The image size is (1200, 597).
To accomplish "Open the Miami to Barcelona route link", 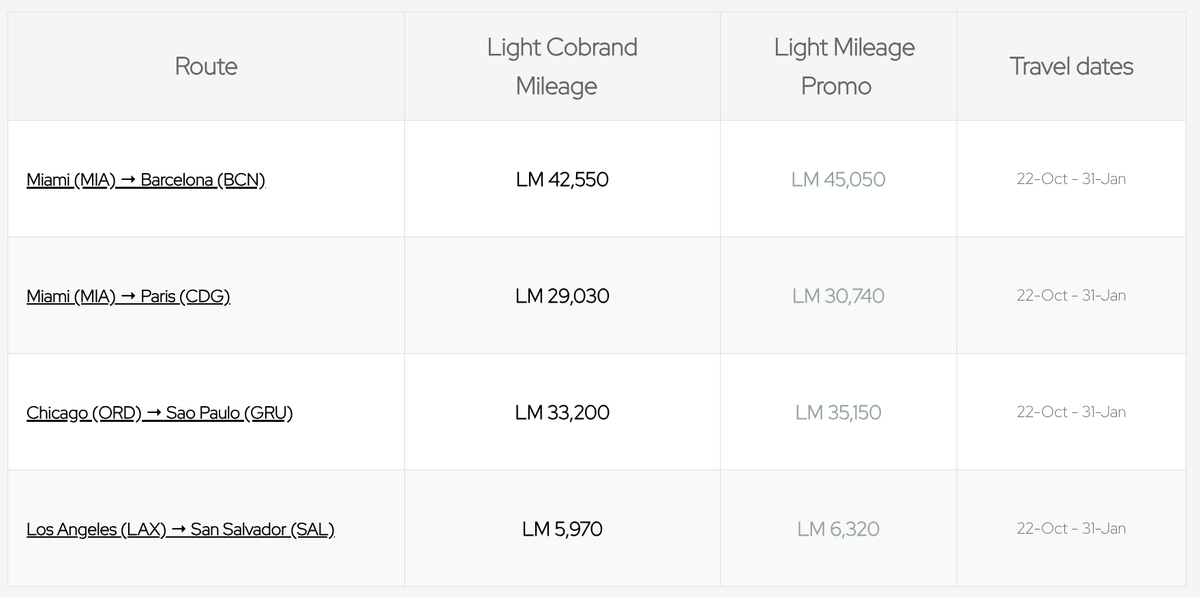I will (146, 180).
